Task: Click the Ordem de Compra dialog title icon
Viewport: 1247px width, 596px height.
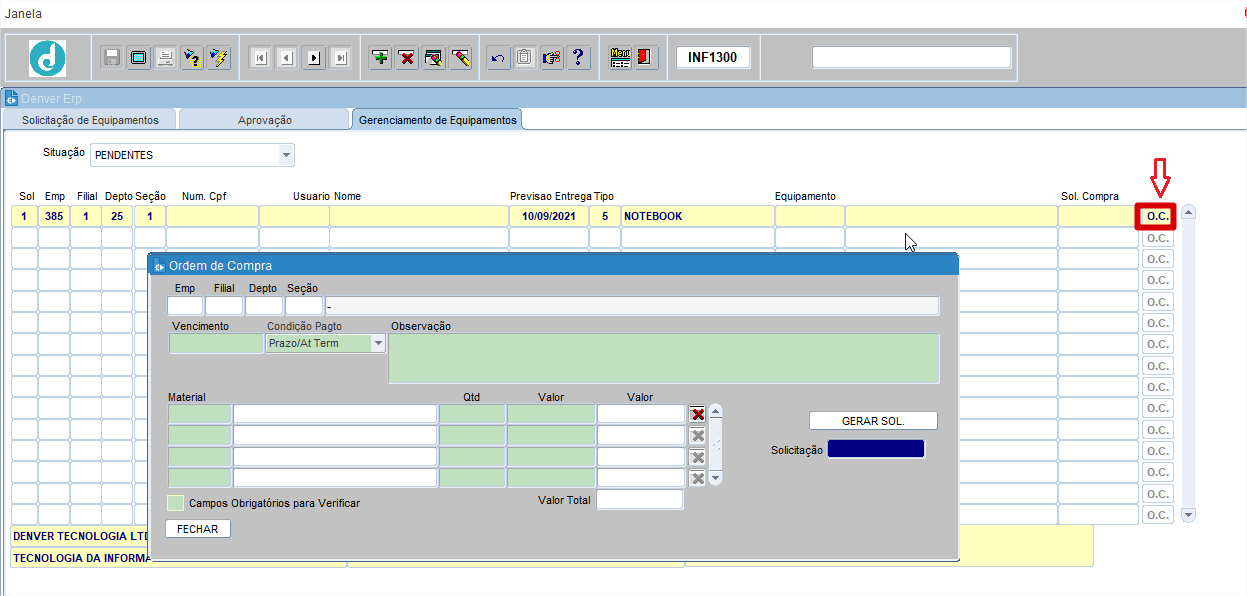Action: point(158,265)
